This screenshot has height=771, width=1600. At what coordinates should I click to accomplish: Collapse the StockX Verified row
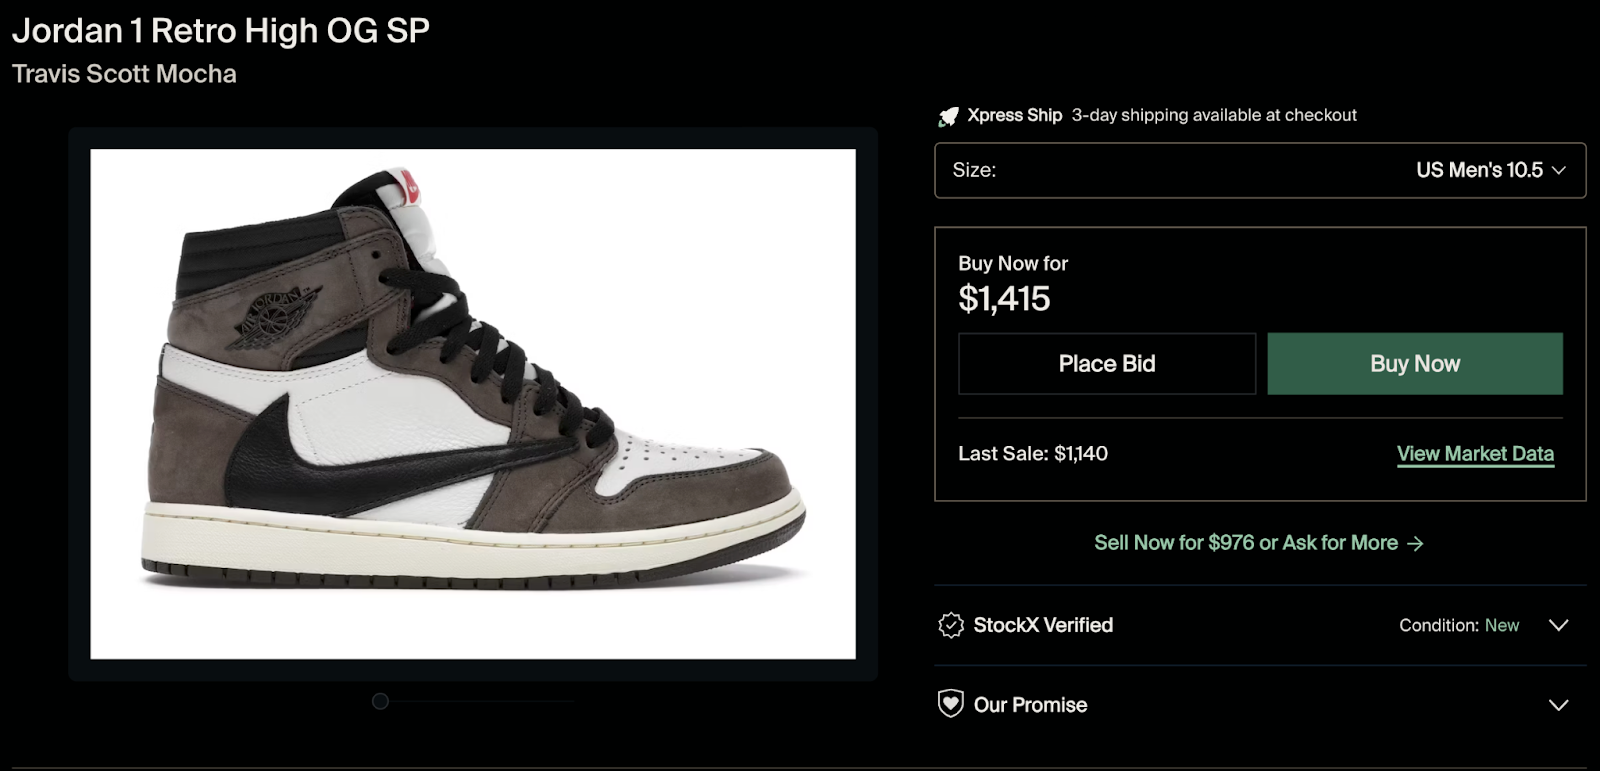(x=1558, y=625)
